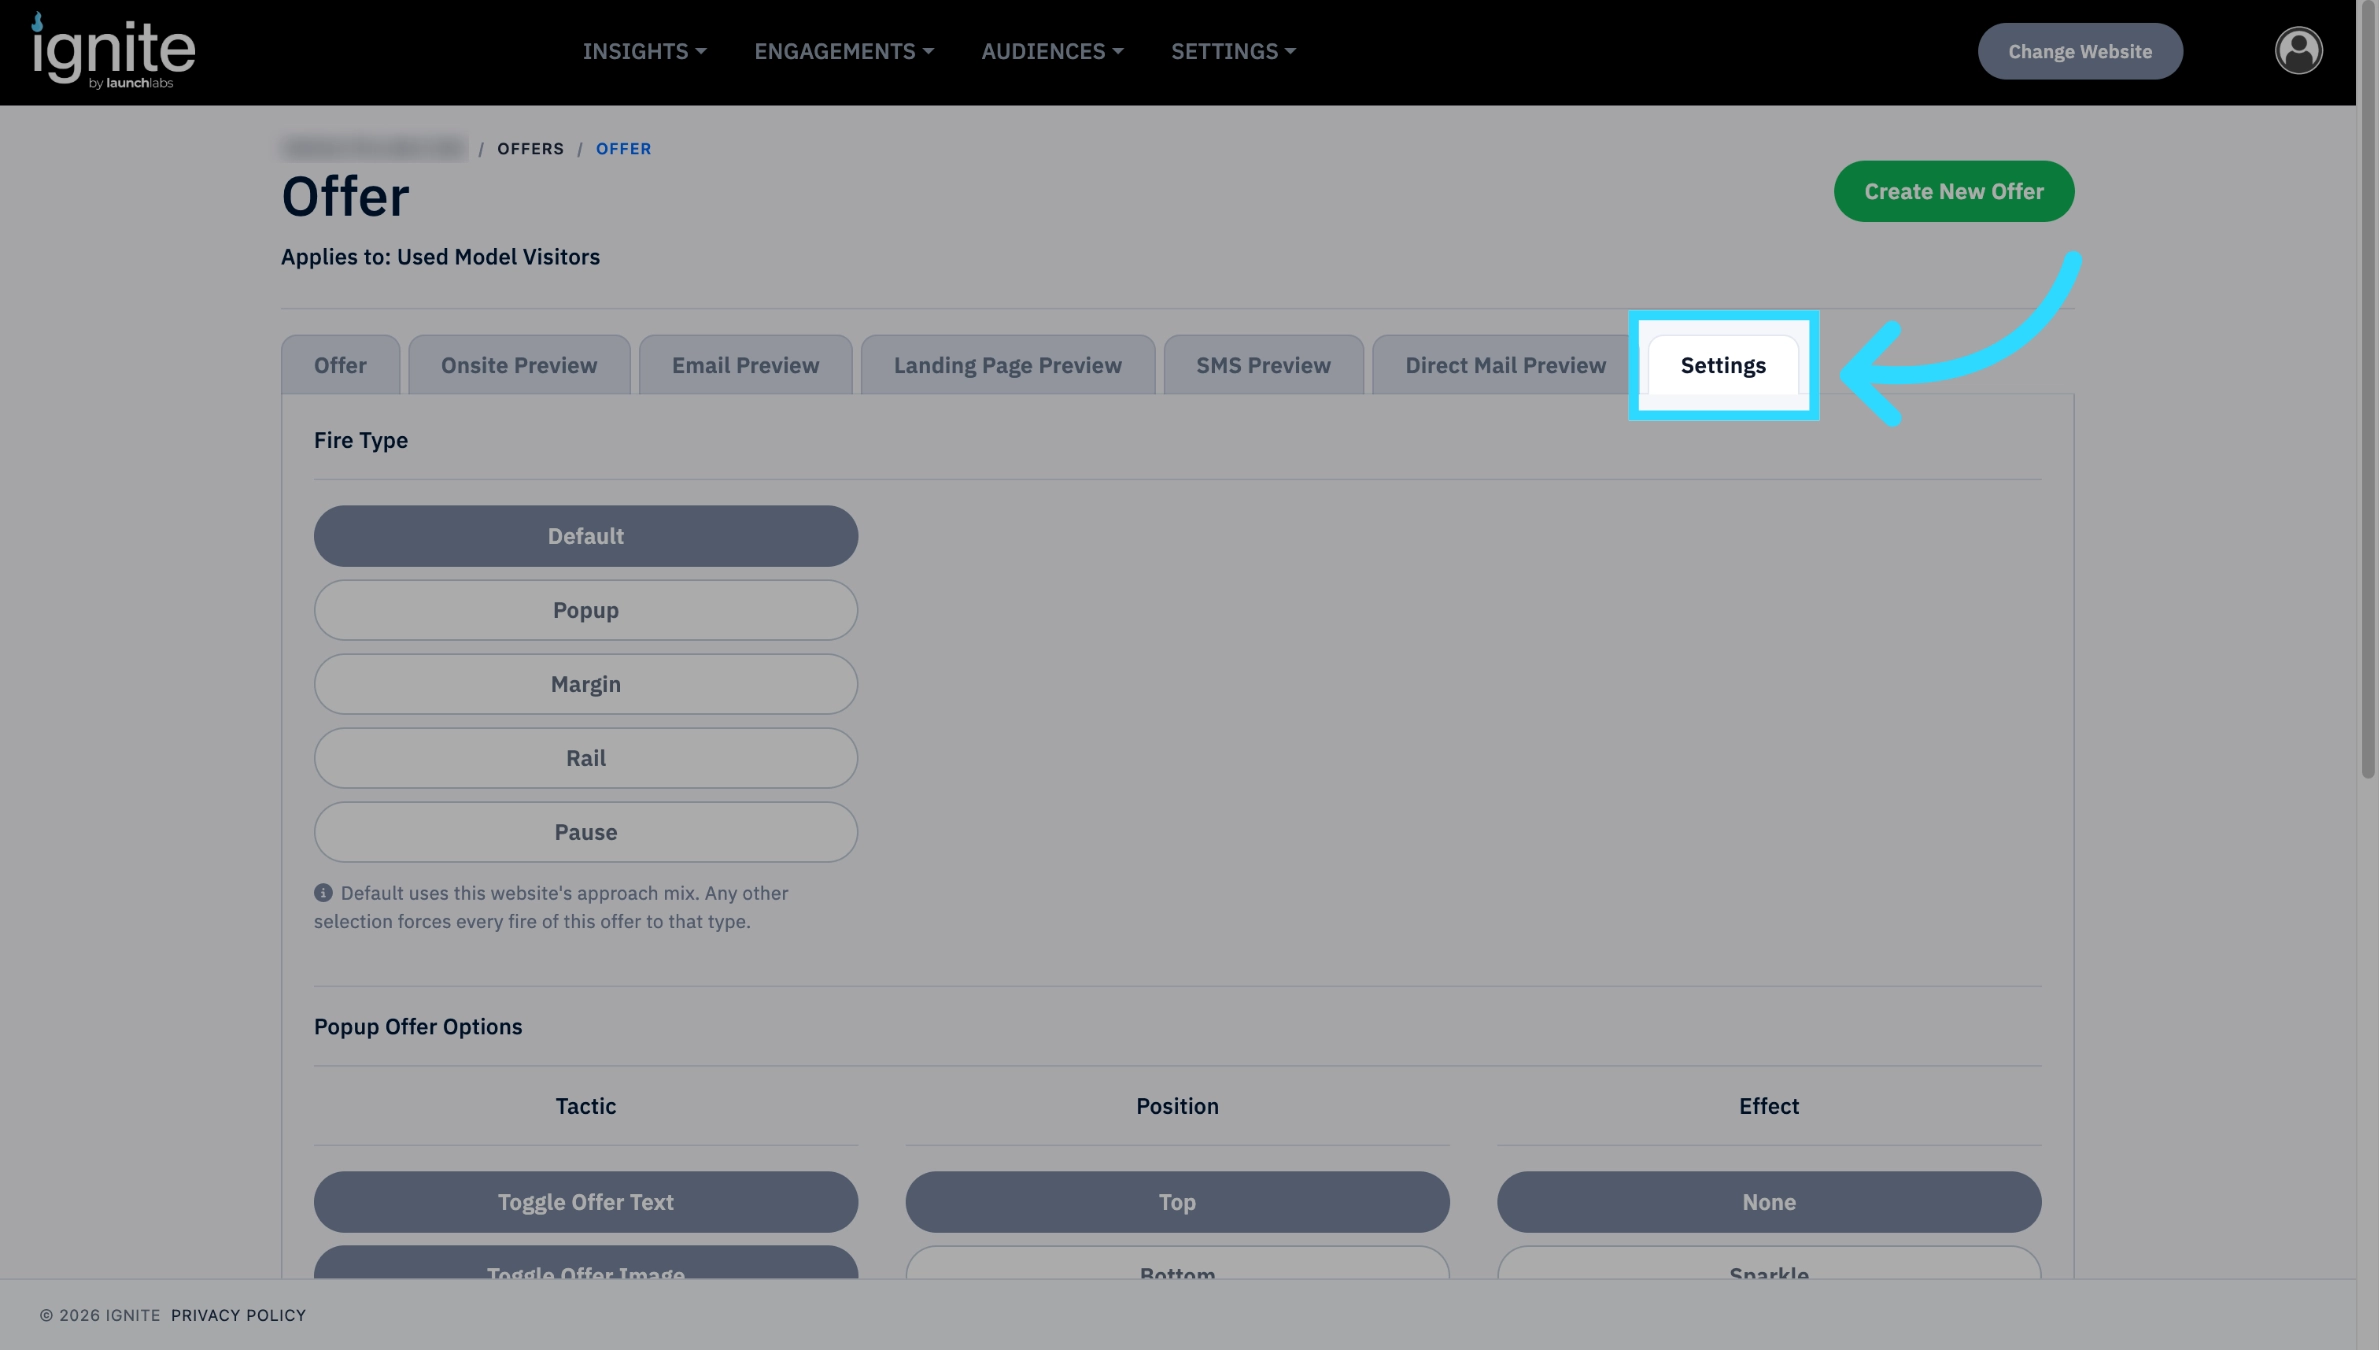Select Rail fire type
2379x1350 pixels.
pyautogui.click(x=586, y=758)
